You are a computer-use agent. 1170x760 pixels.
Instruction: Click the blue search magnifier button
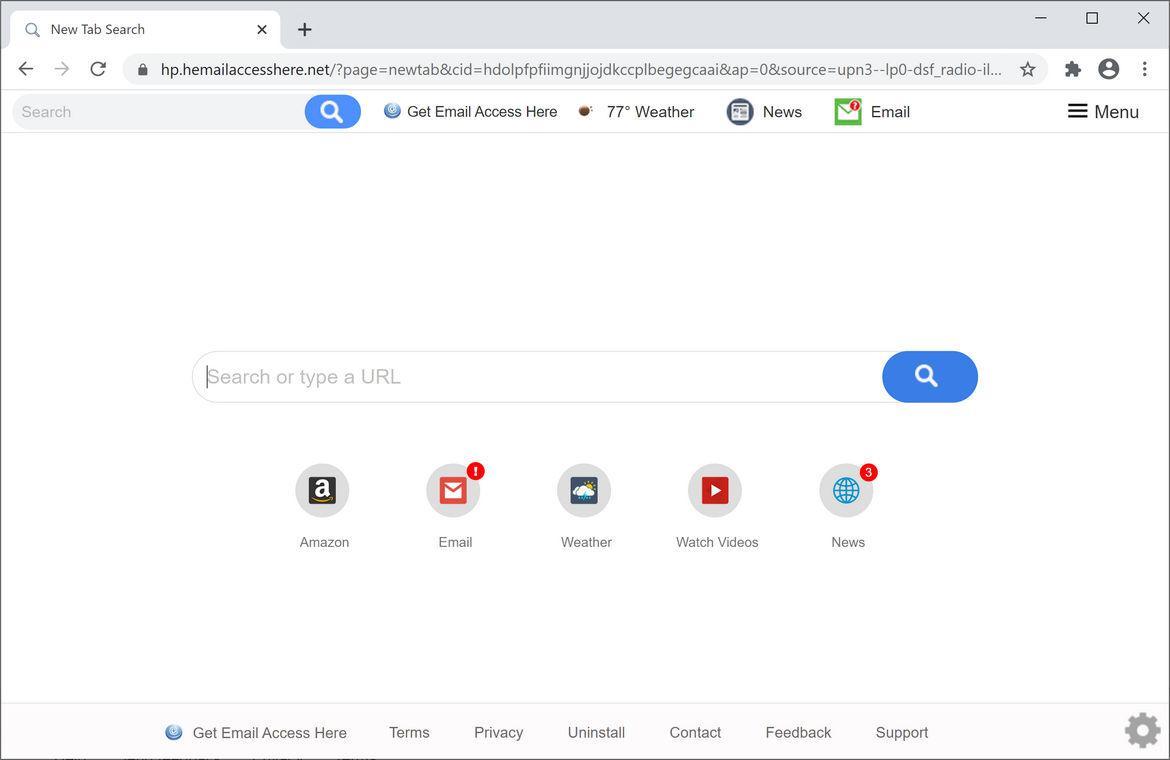tap(928, 376)
